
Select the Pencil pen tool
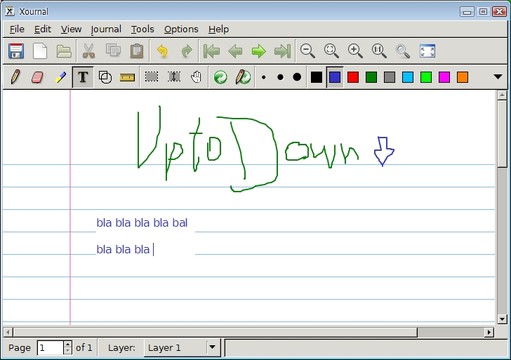(15, 77)
